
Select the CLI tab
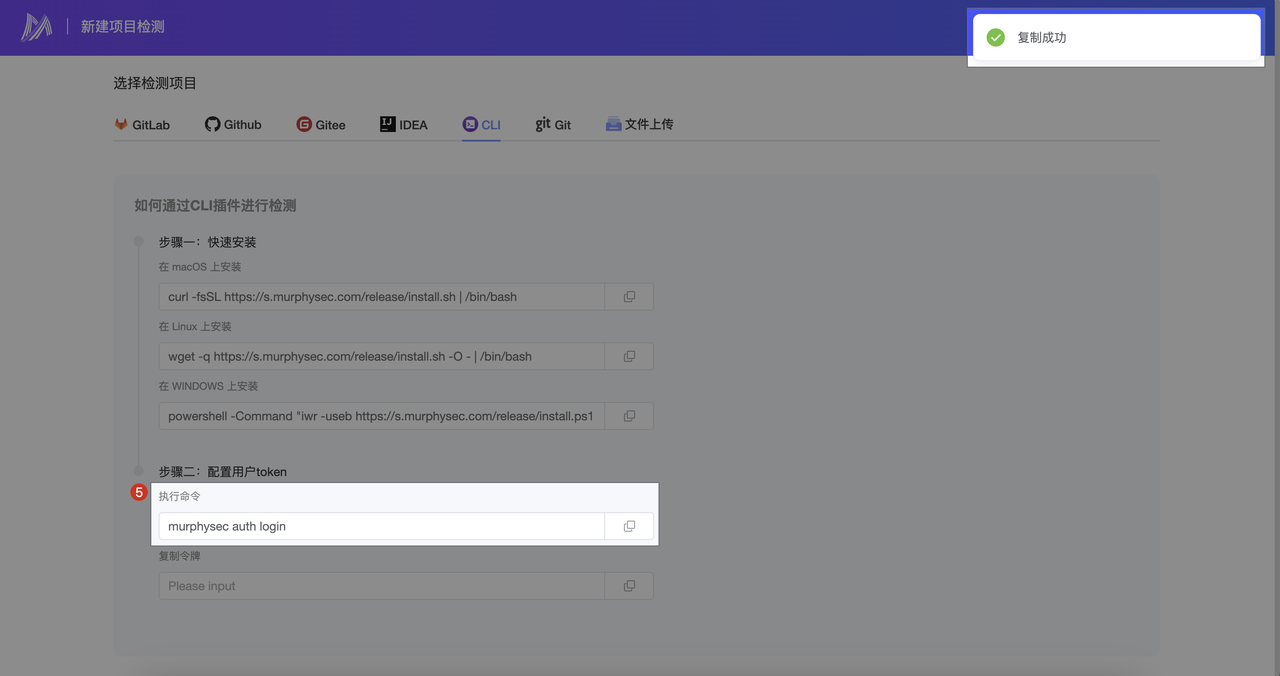(x=481, y=125)
